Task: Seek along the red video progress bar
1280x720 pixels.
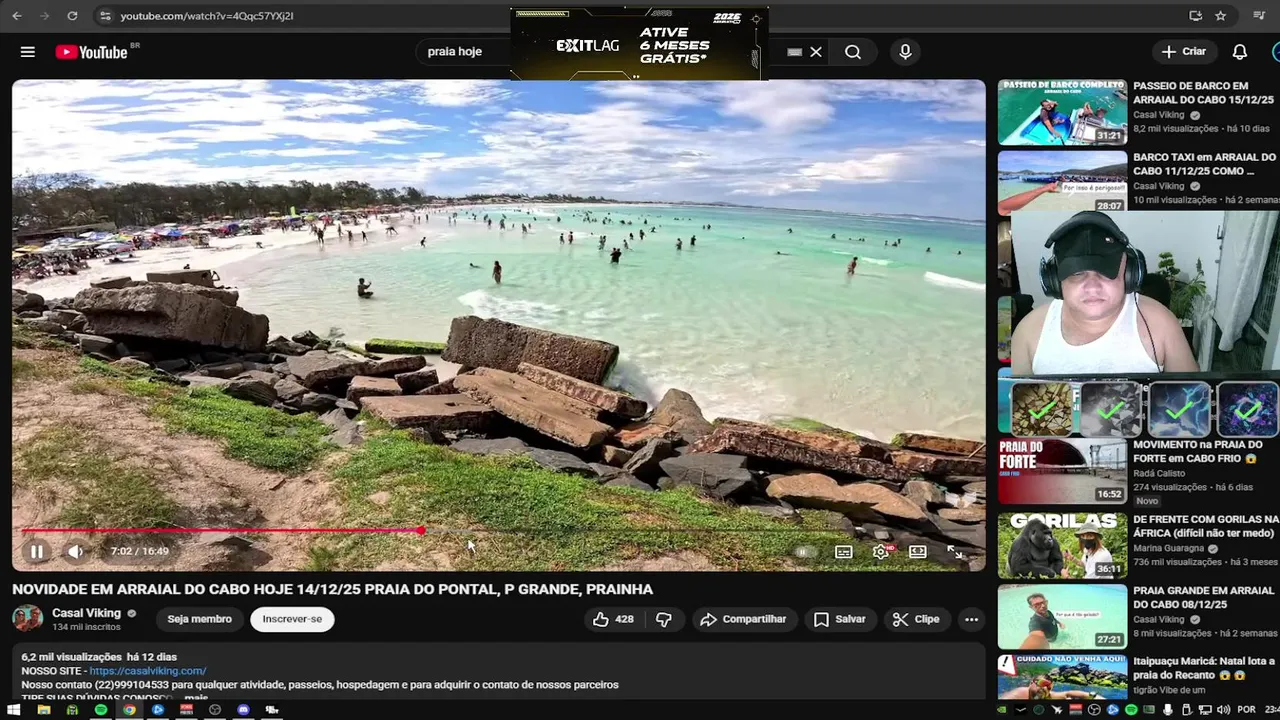Action: tap(498, 531)
